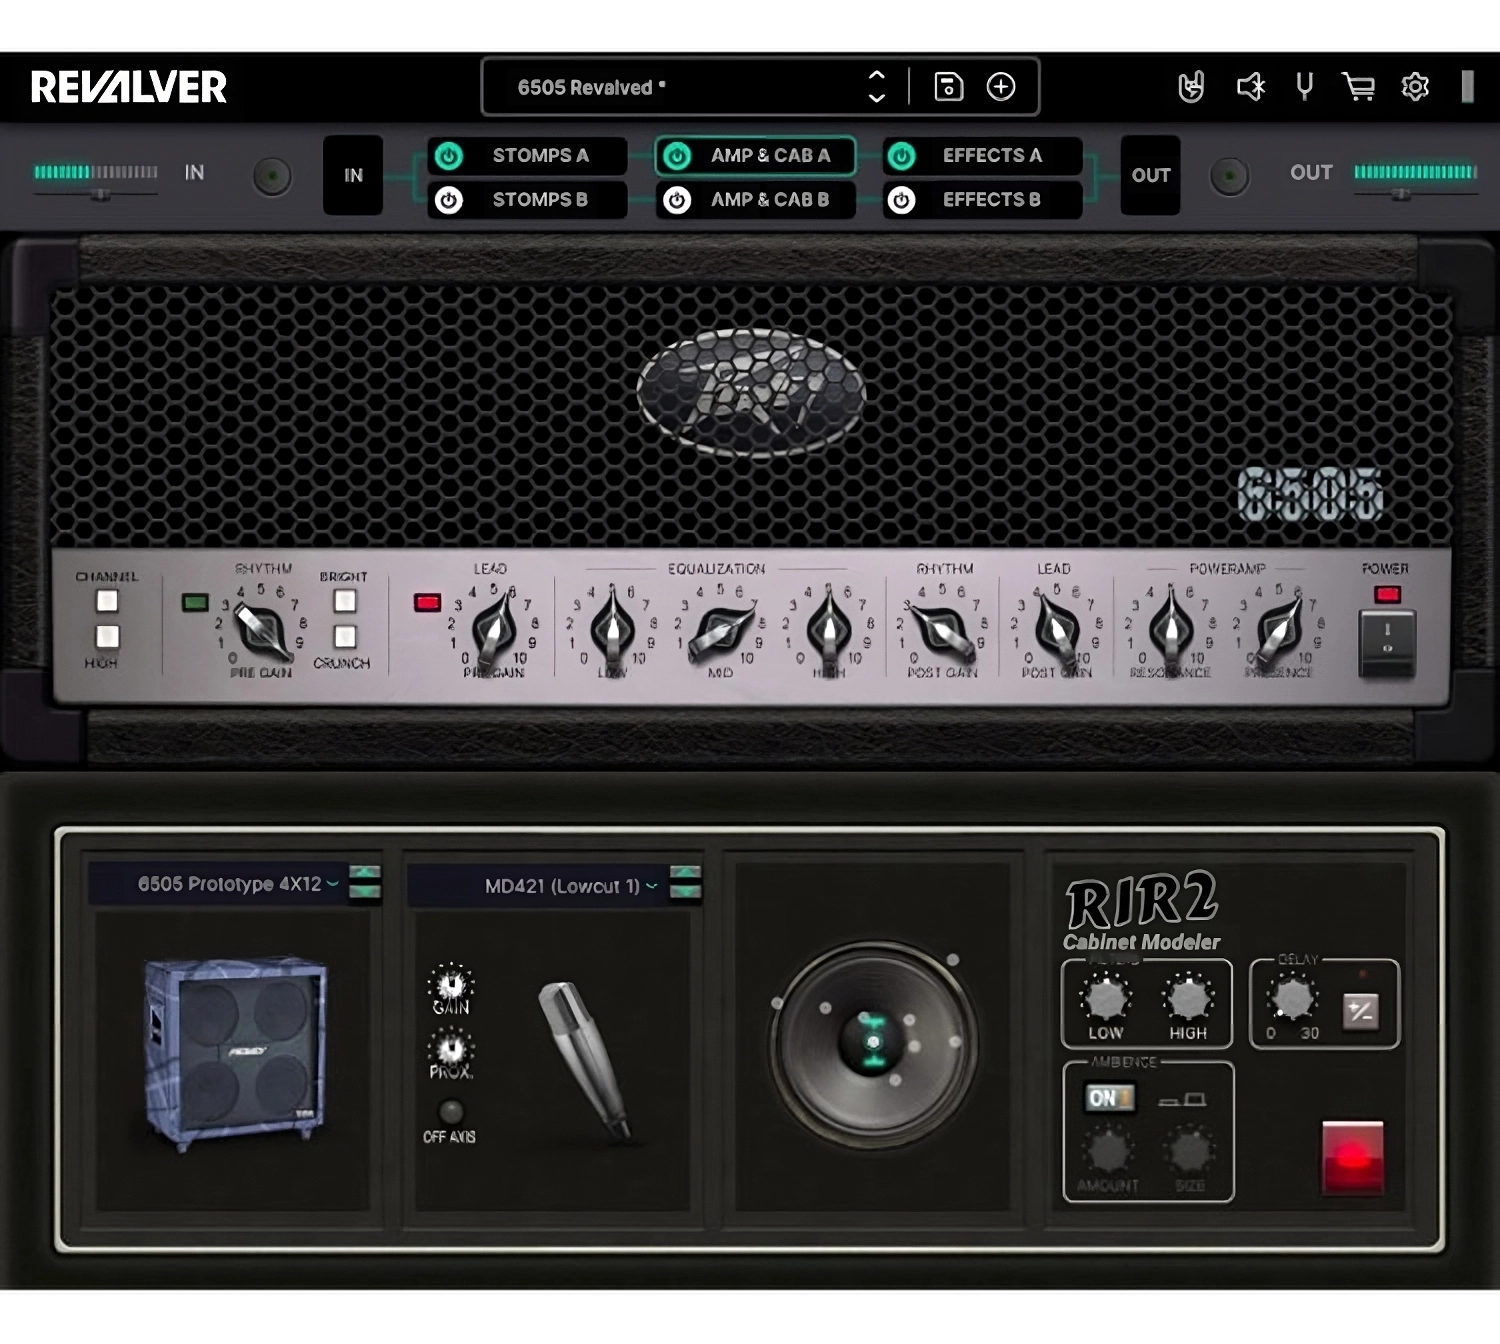This screenshot has width=1500, height=1344.
Task: Click the rock hand gesture icon
Action: tap(1191, 87)
